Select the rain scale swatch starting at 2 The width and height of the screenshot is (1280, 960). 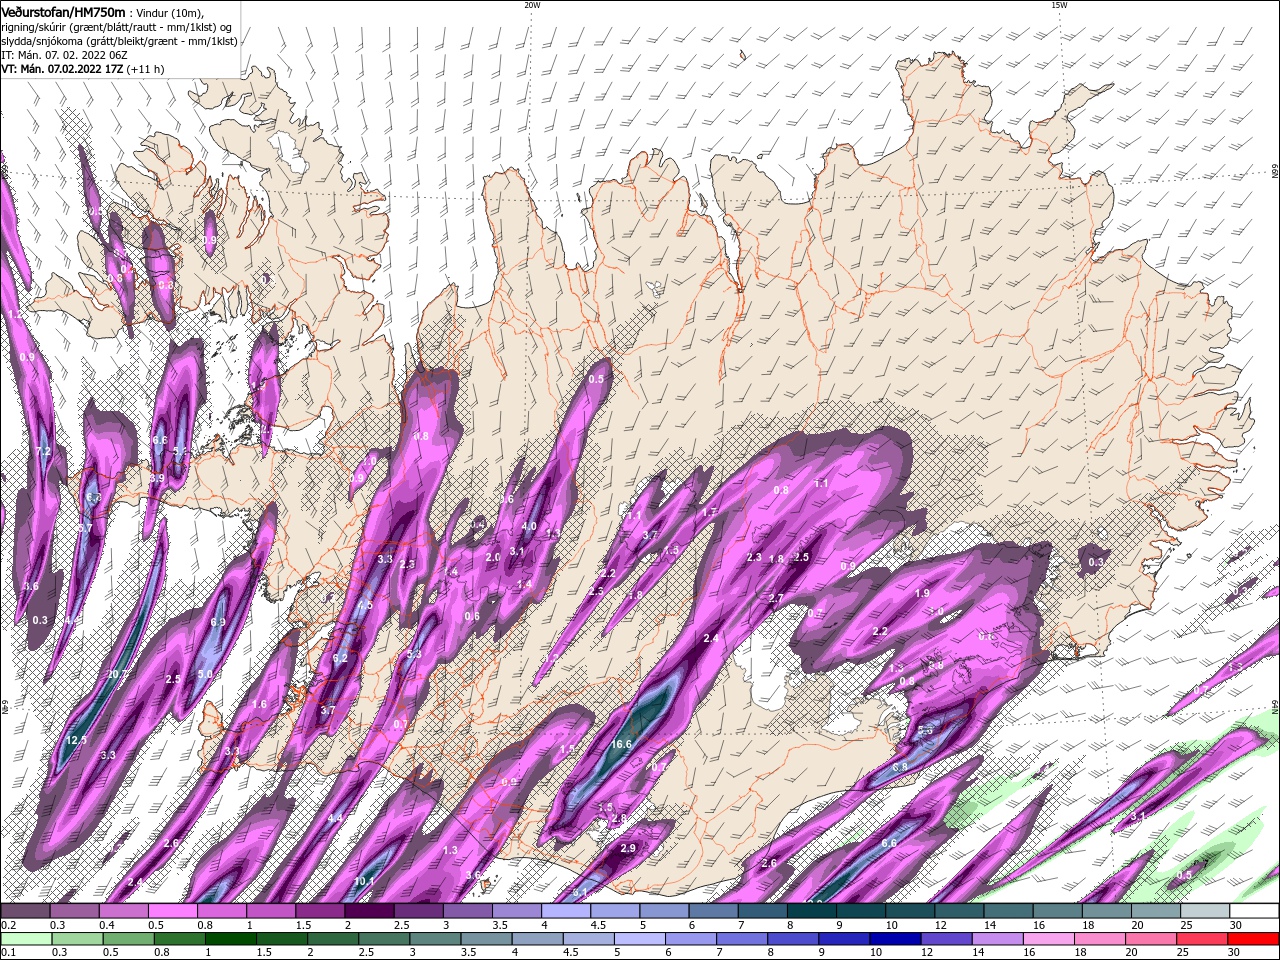pyautogui.click(x=335, y=938)
